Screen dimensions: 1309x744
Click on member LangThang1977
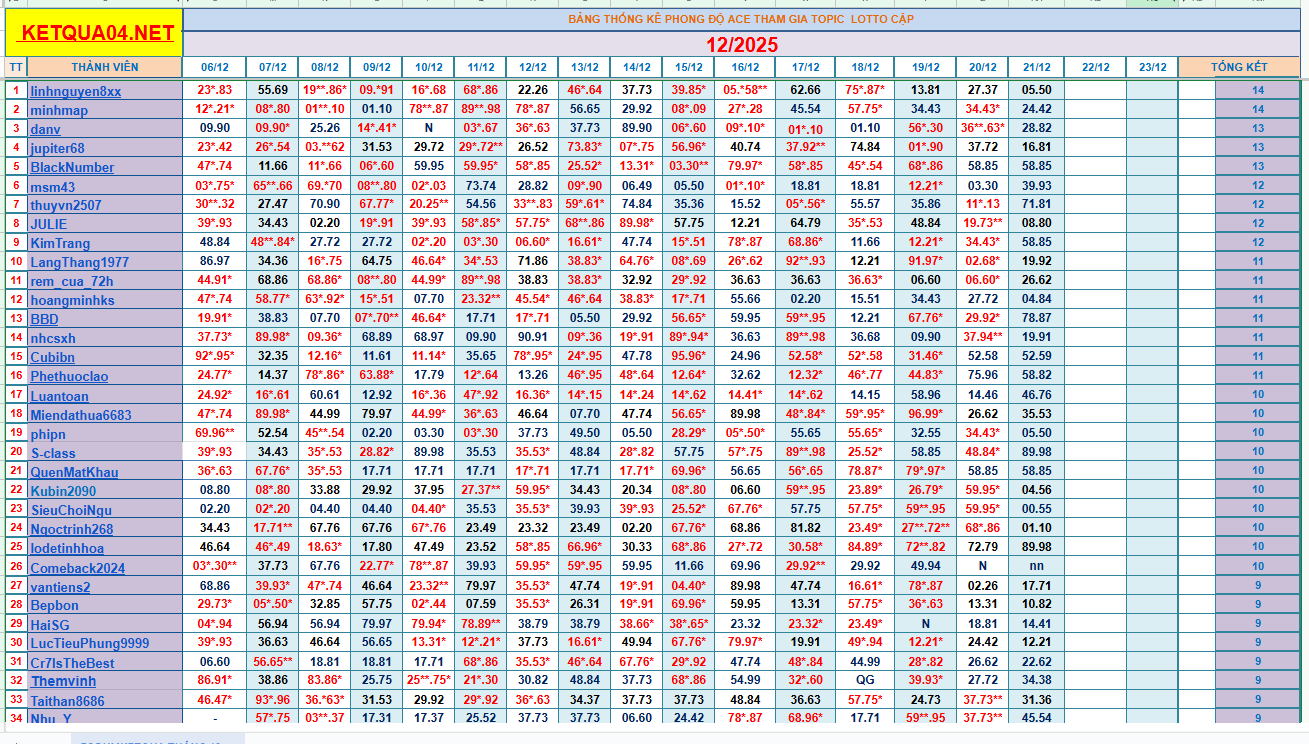(79, 262)
